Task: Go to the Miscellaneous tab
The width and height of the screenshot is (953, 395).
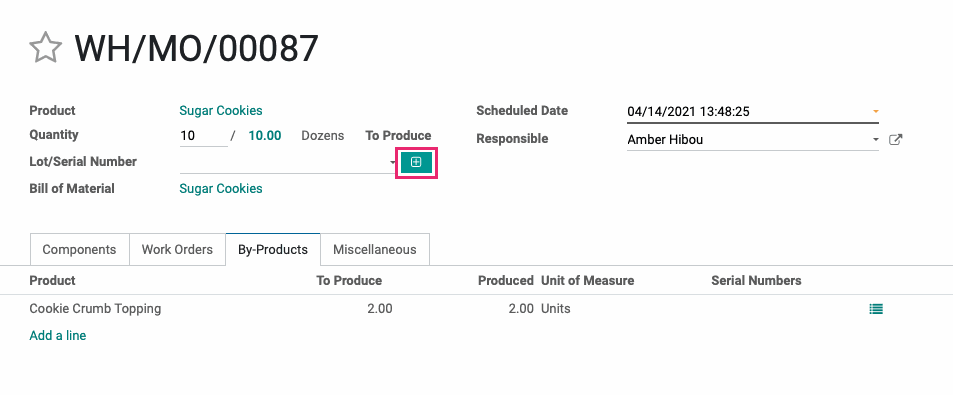Action: (375, 249)
